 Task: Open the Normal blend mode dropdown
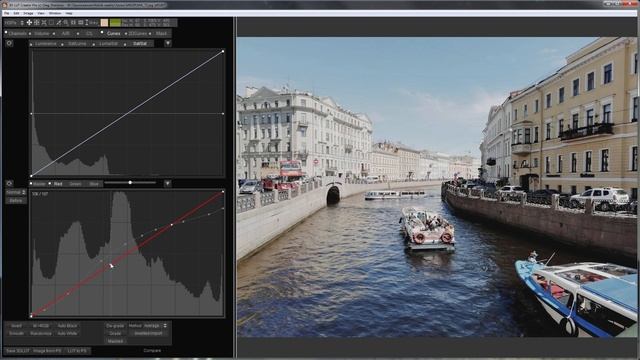point(16,192)
